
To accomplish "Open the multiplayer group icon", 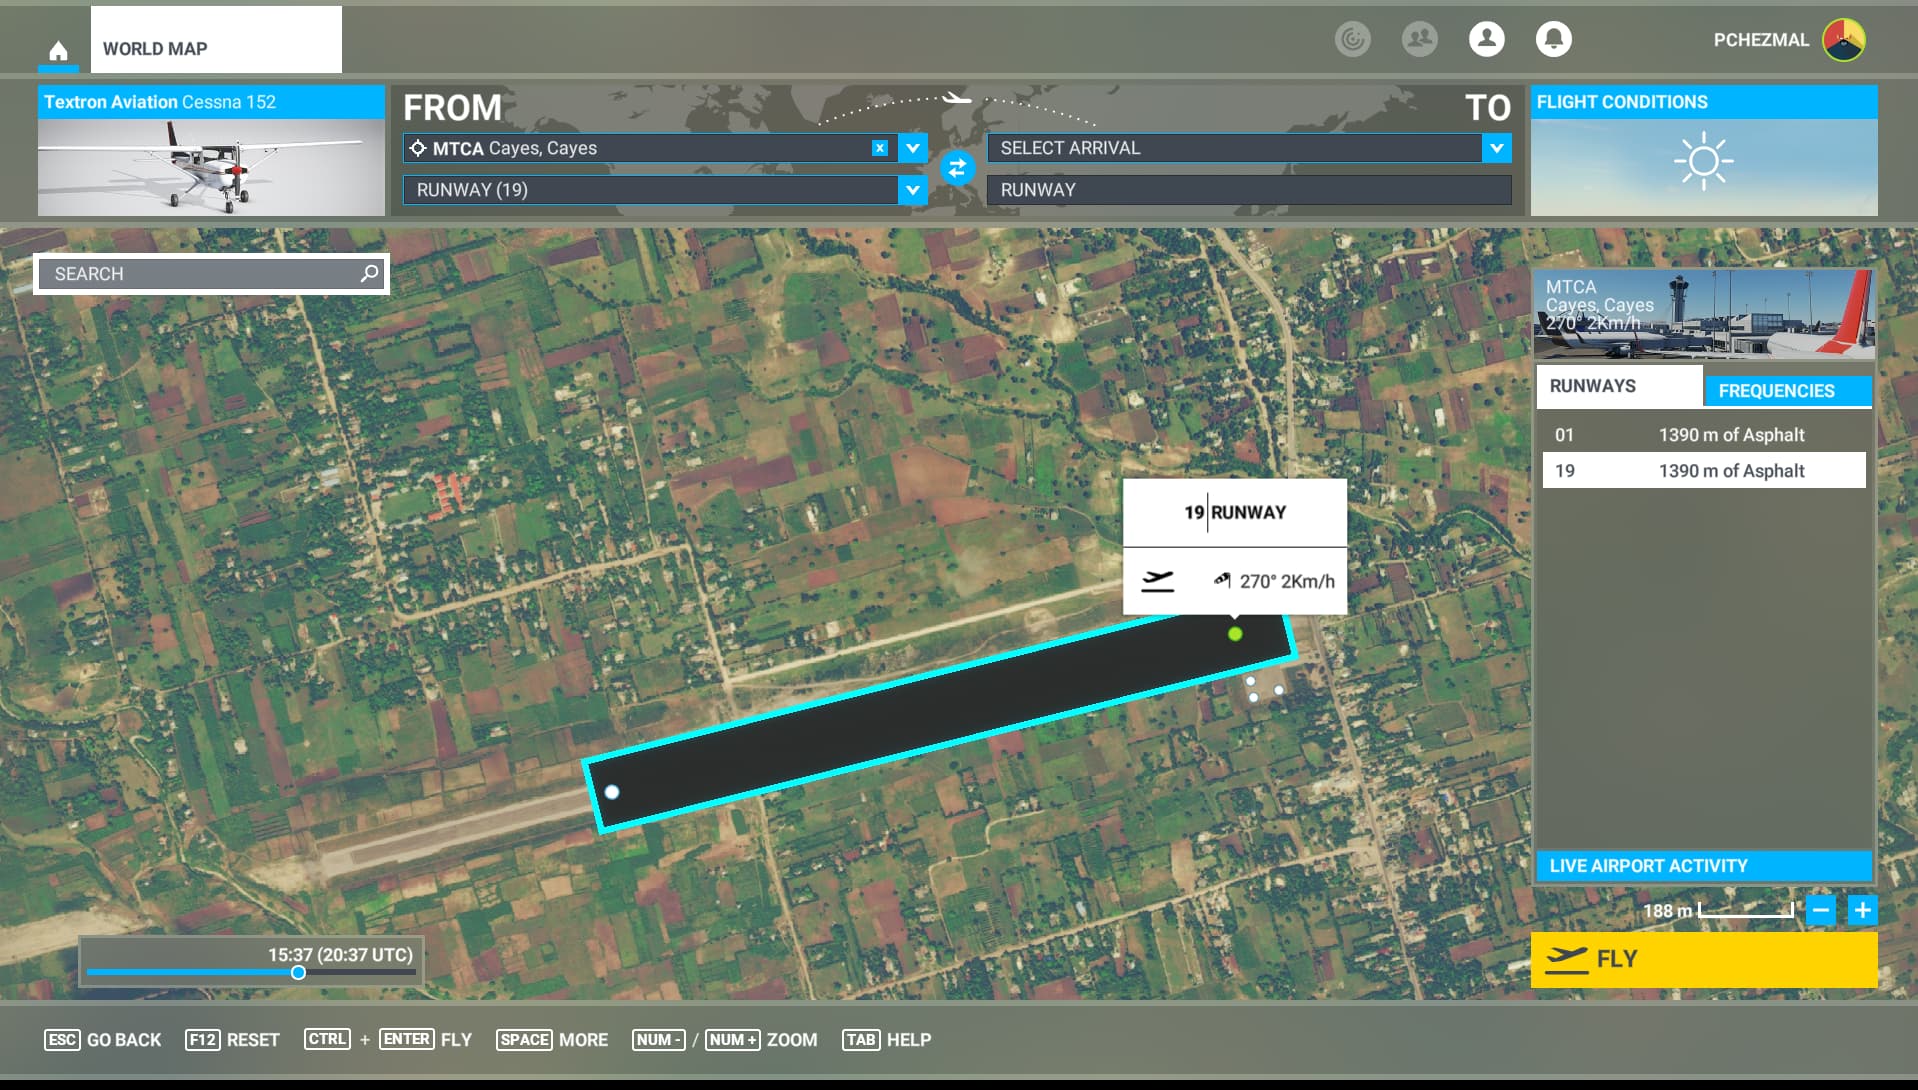I will pos(1419,39).
